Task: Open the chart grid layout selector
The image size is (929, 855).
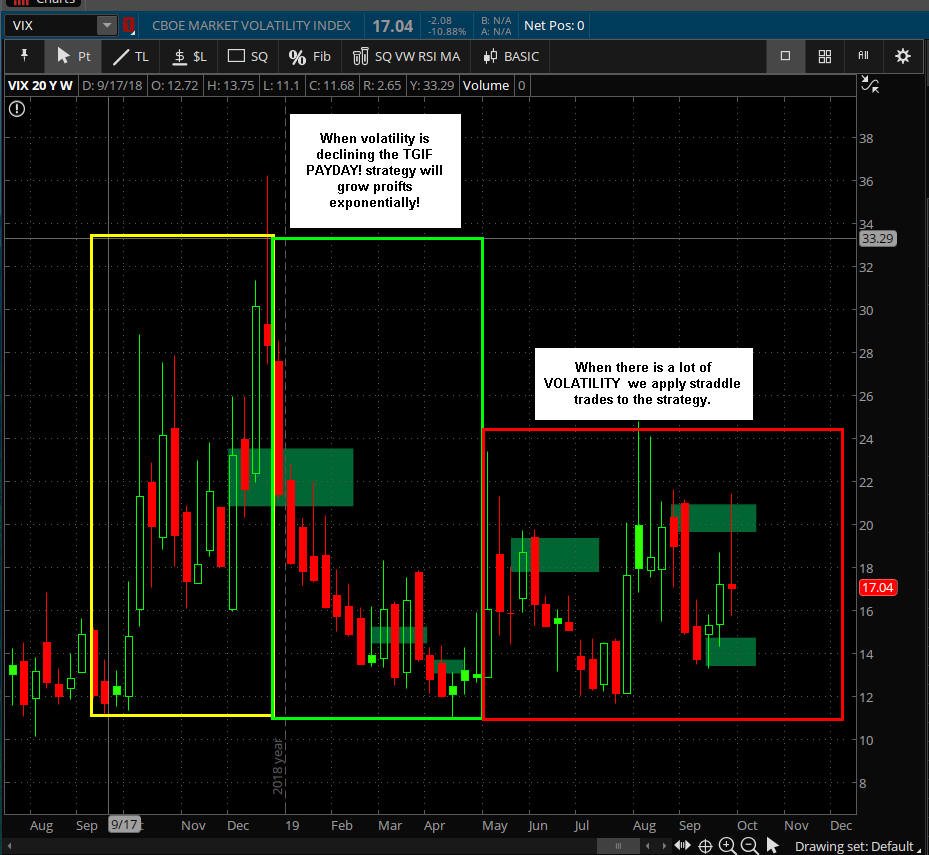Action: click(824, 56)
